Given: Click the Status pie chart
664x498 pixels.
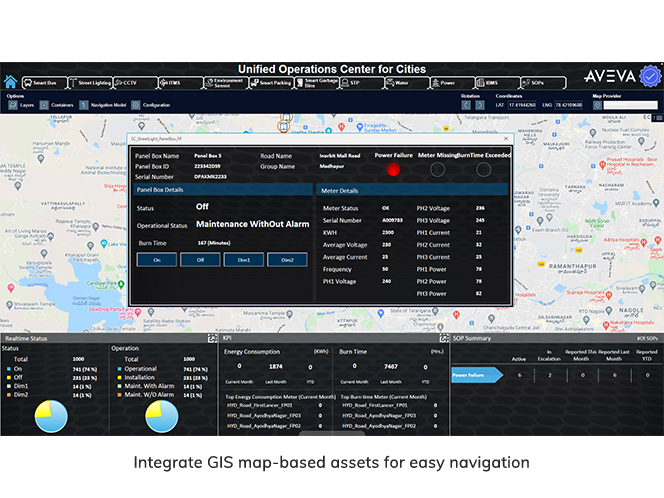Looking at the screenshot, I should 51,416.
